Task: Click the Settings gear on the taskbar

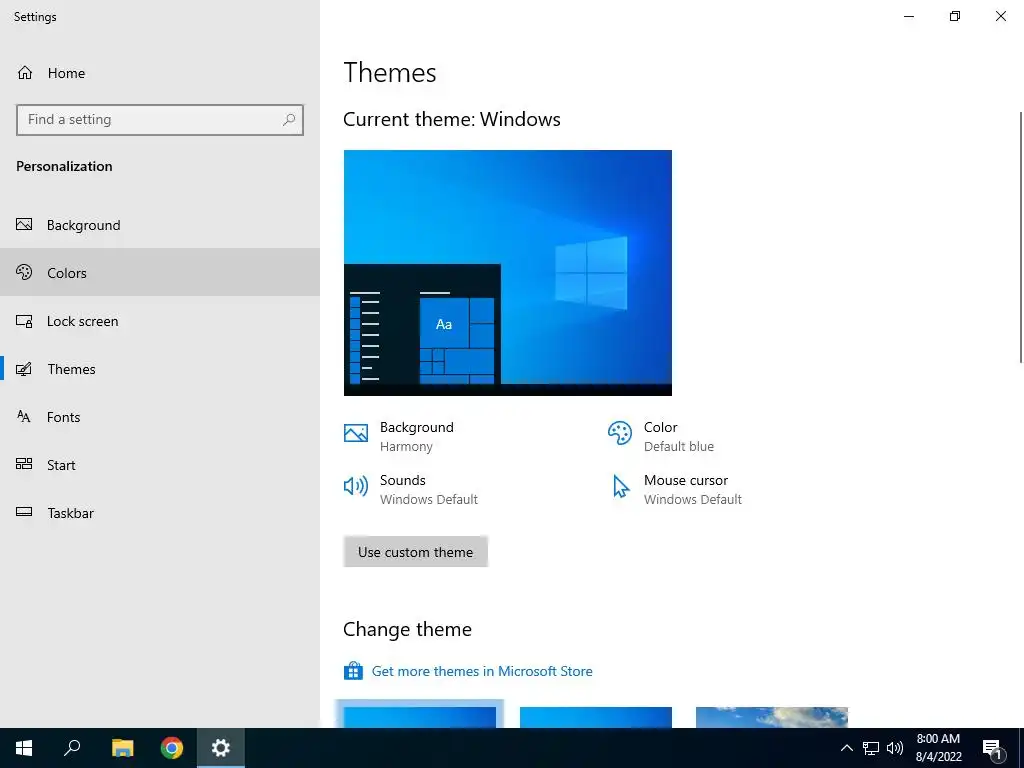Action: tap(221, 748)
